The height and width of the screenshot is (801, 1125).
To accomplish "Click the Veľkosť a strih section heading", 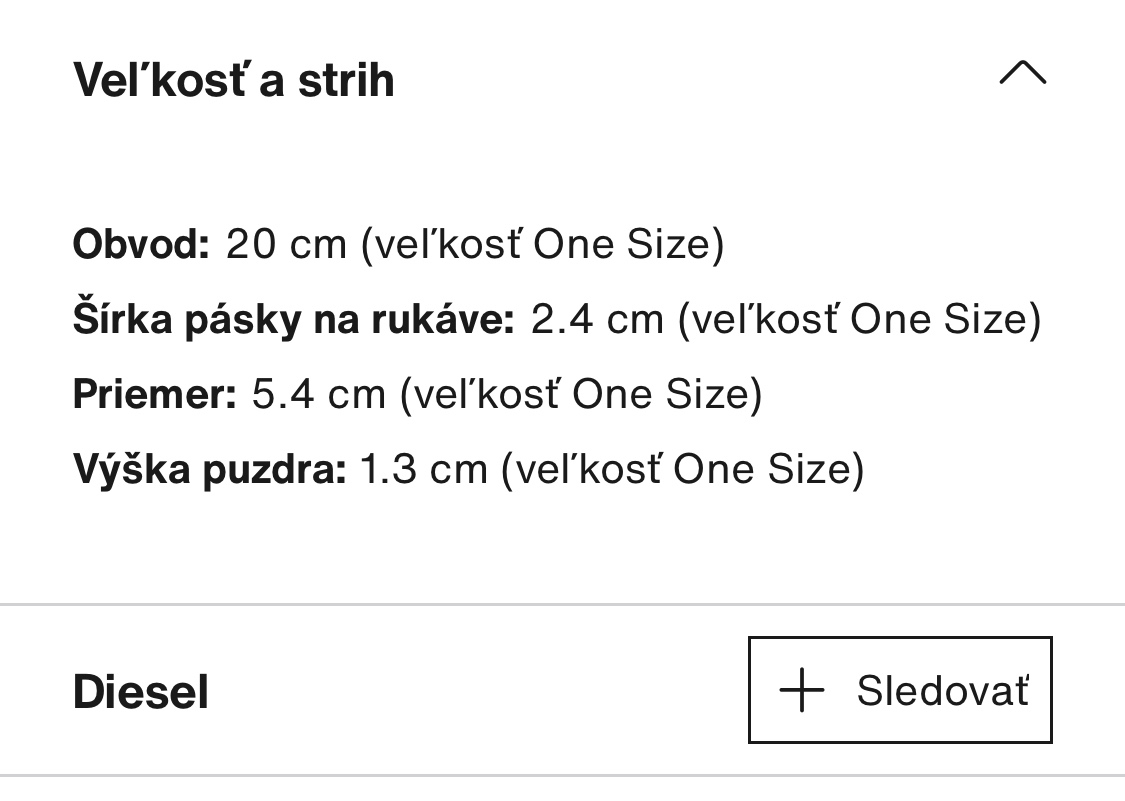I will pos(234,80).
